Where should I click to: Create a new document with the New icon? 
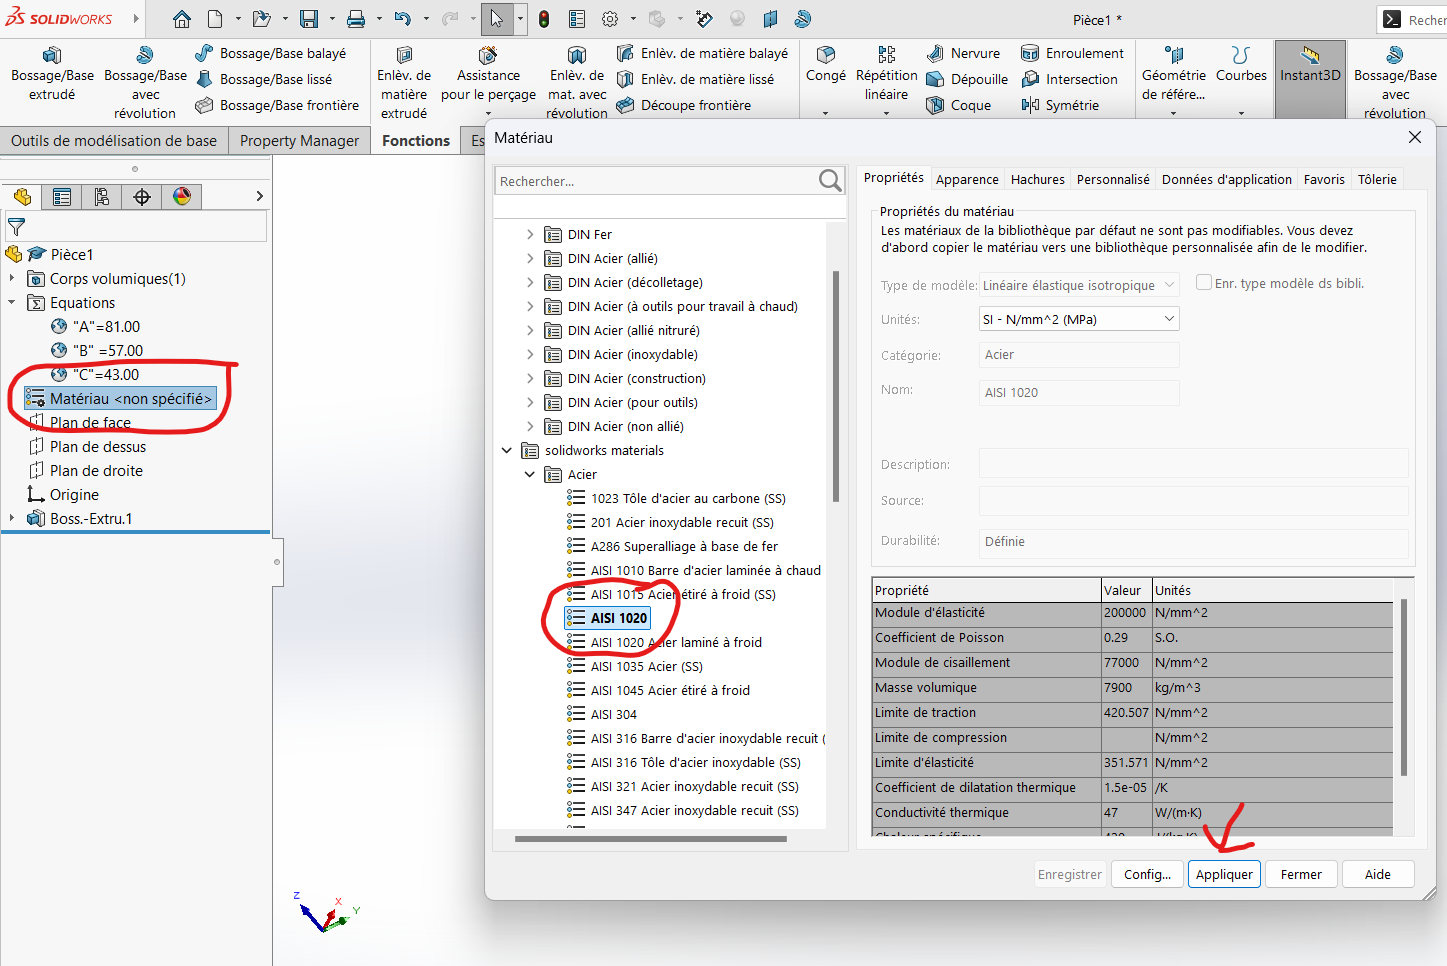coord(215,19)
